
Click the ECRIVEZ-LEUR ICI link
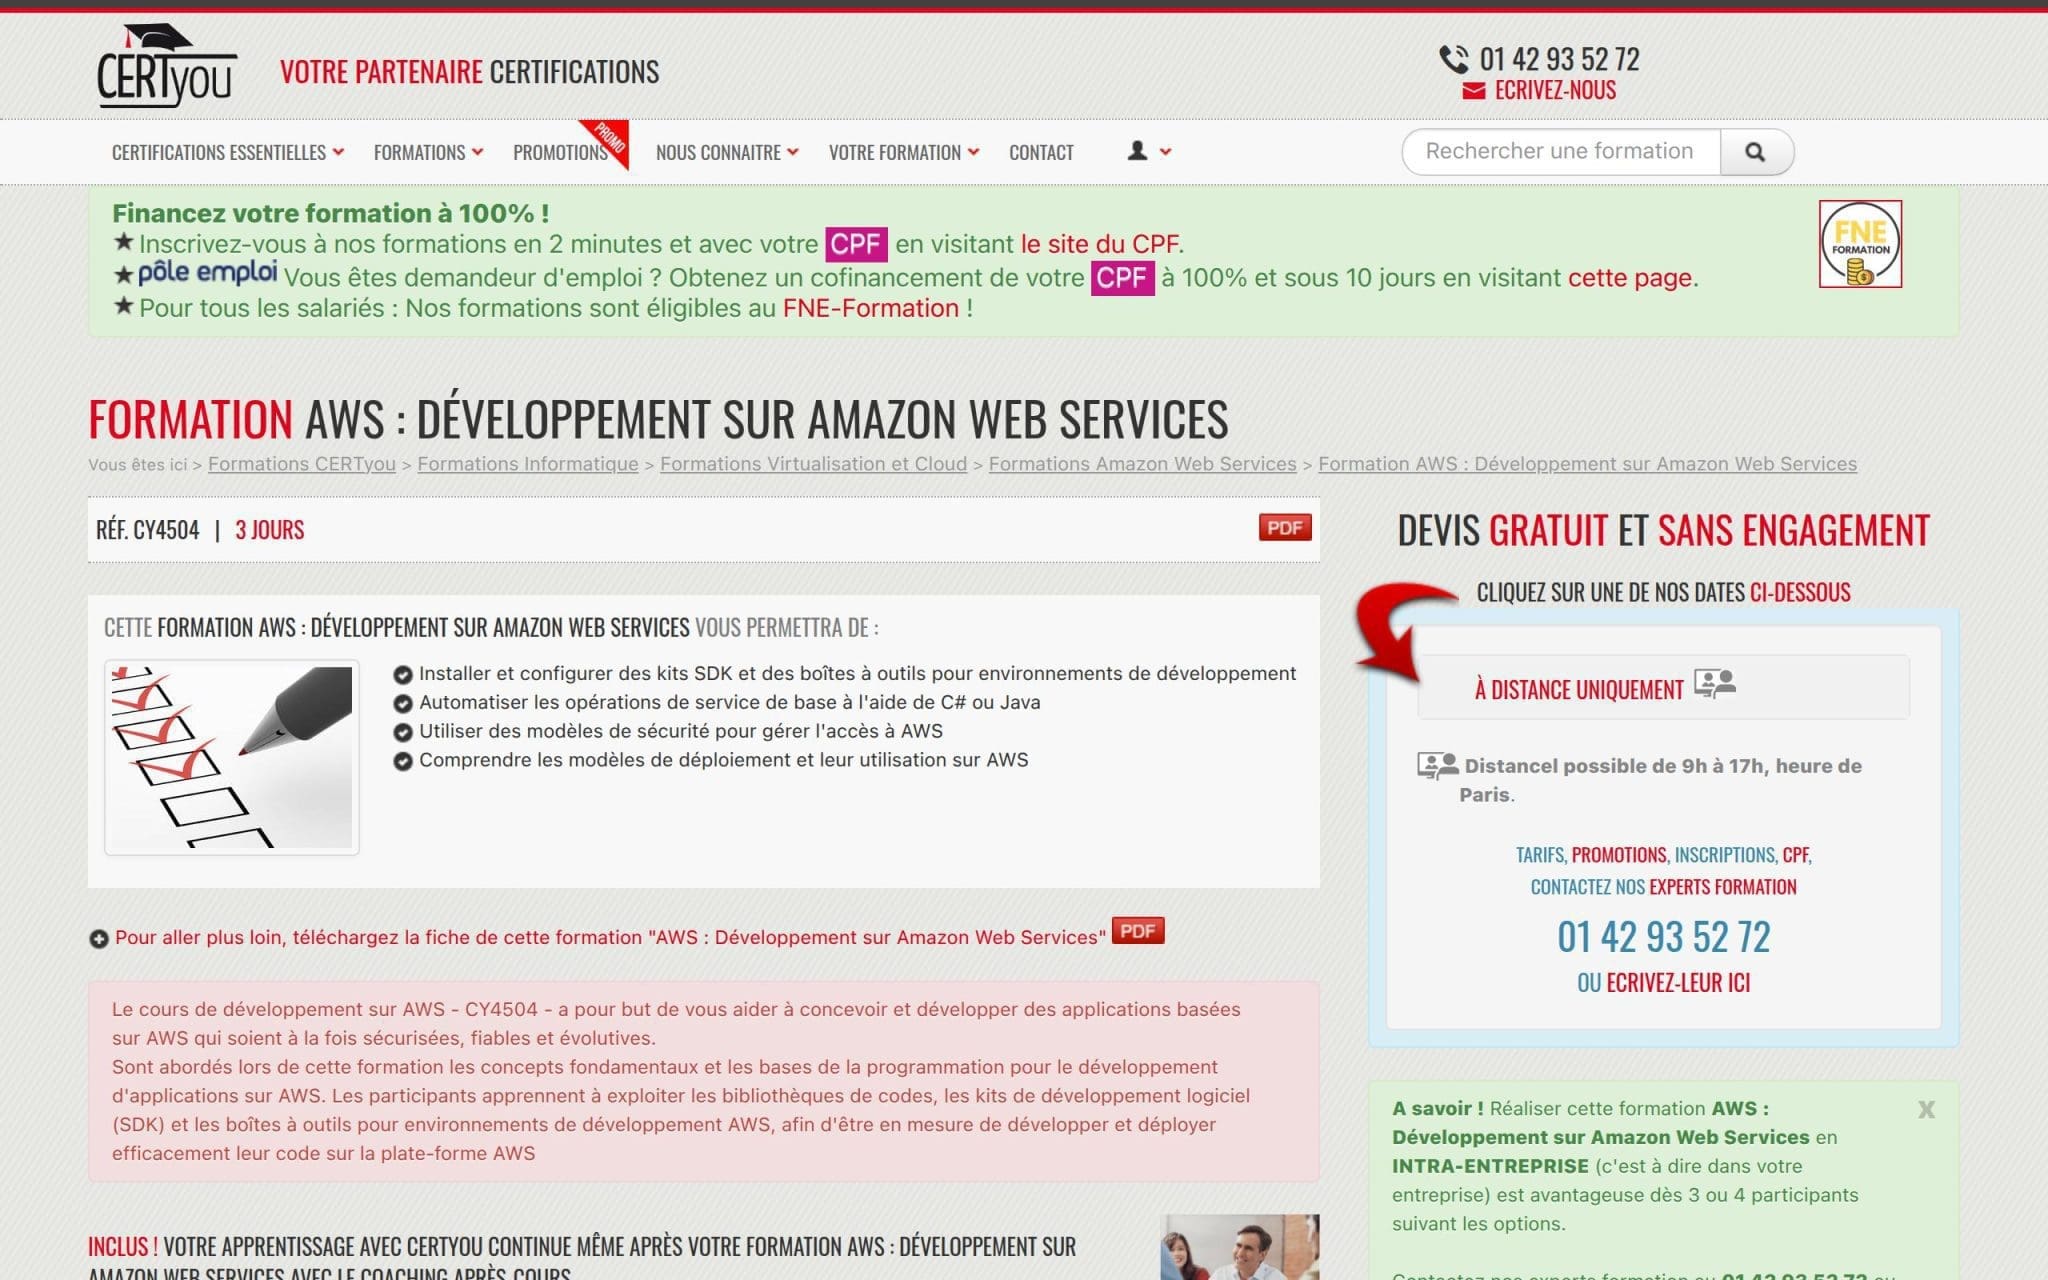tap(1677, 983)
